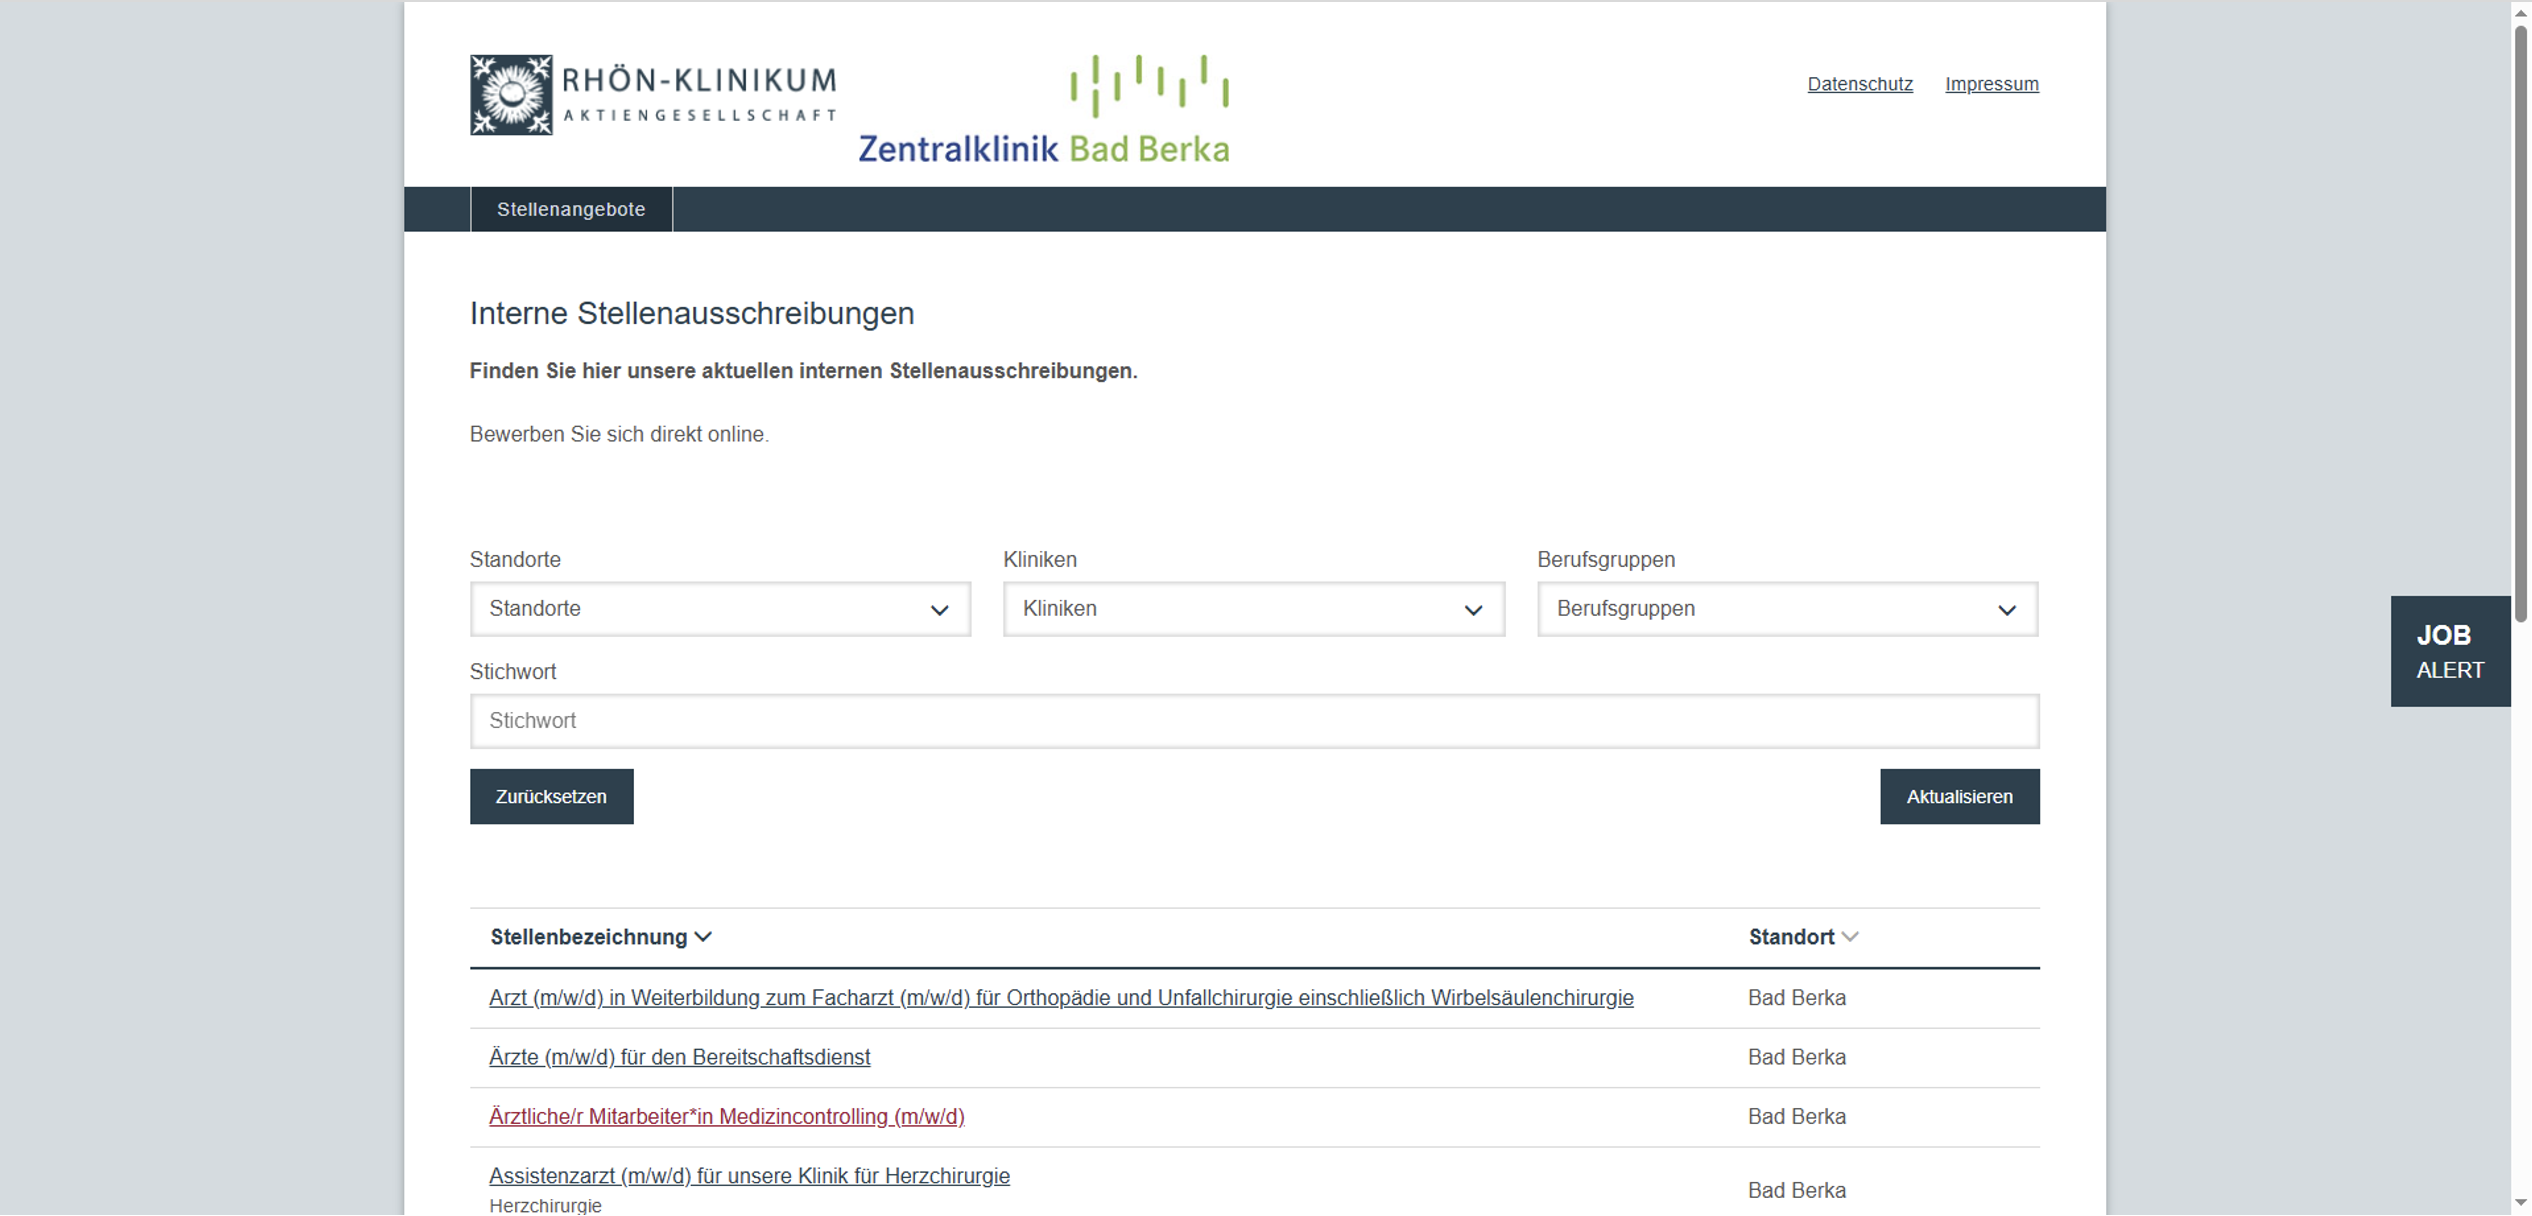Open Ärztliche/r Mitarbeiter*in Medizincontrolling posting
This screenshot has height=1216, width=2532.
coord(726,1116)
